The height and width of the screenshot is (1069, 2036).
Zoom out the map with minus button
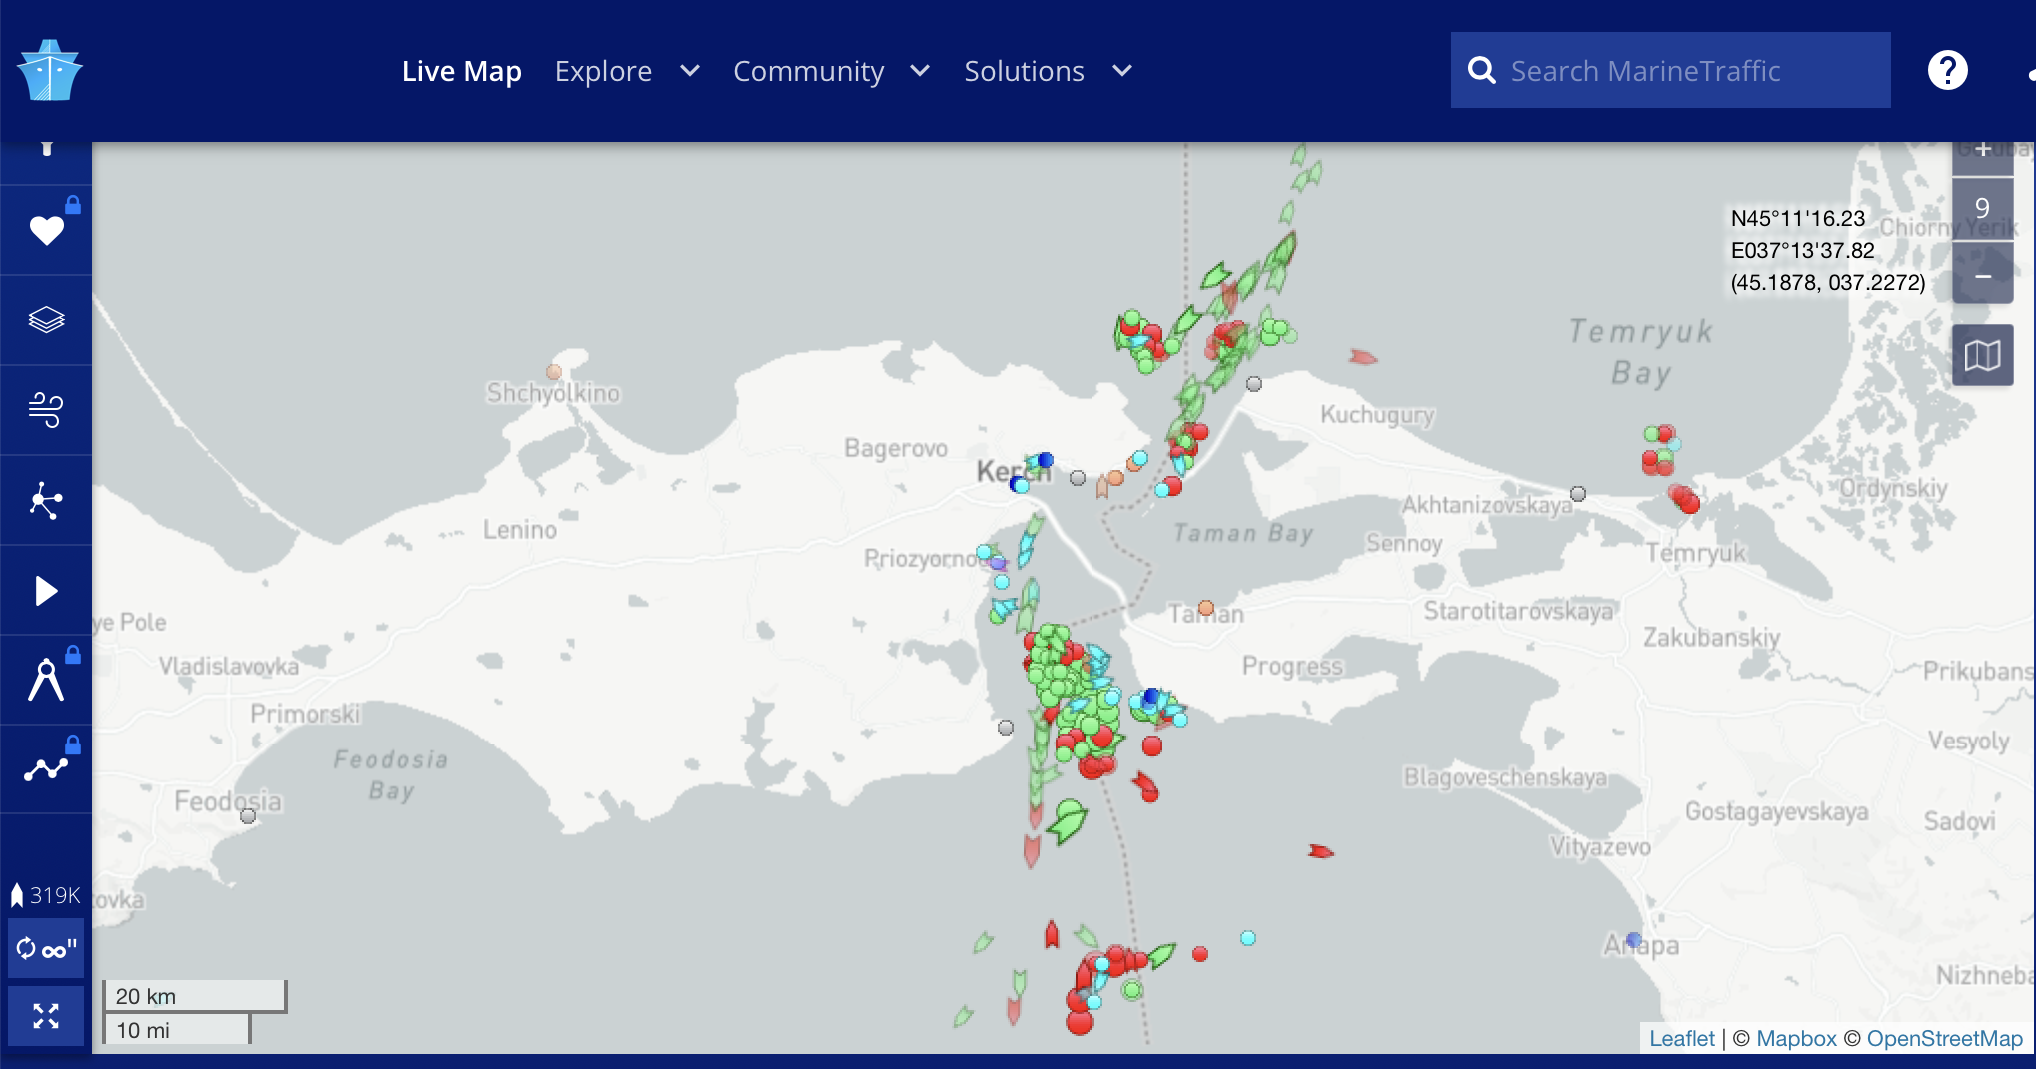pyautogui.click(x=1982, y=276)
